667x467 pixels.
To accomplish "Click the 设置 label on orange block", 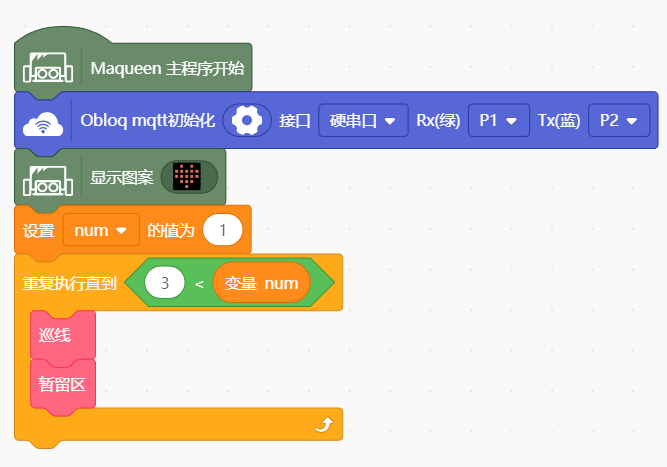I will pyautogui.click(x=39, y=231).
